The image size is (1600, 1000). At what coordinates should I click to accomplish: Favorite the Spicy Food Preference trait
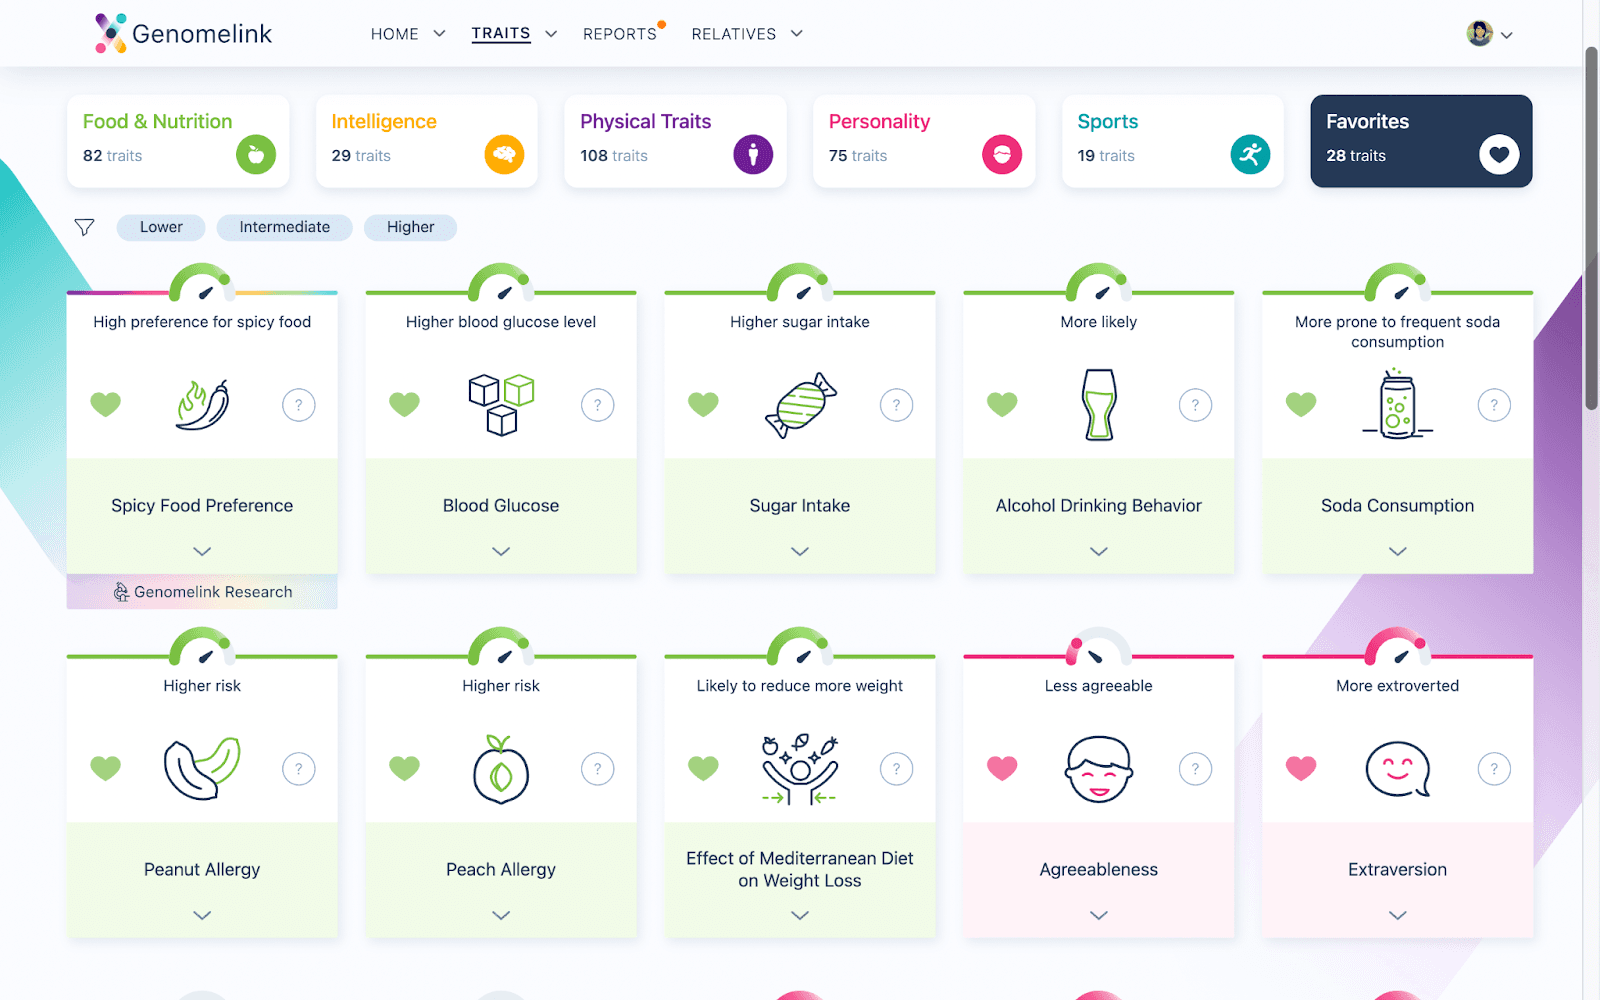[105, 405]
